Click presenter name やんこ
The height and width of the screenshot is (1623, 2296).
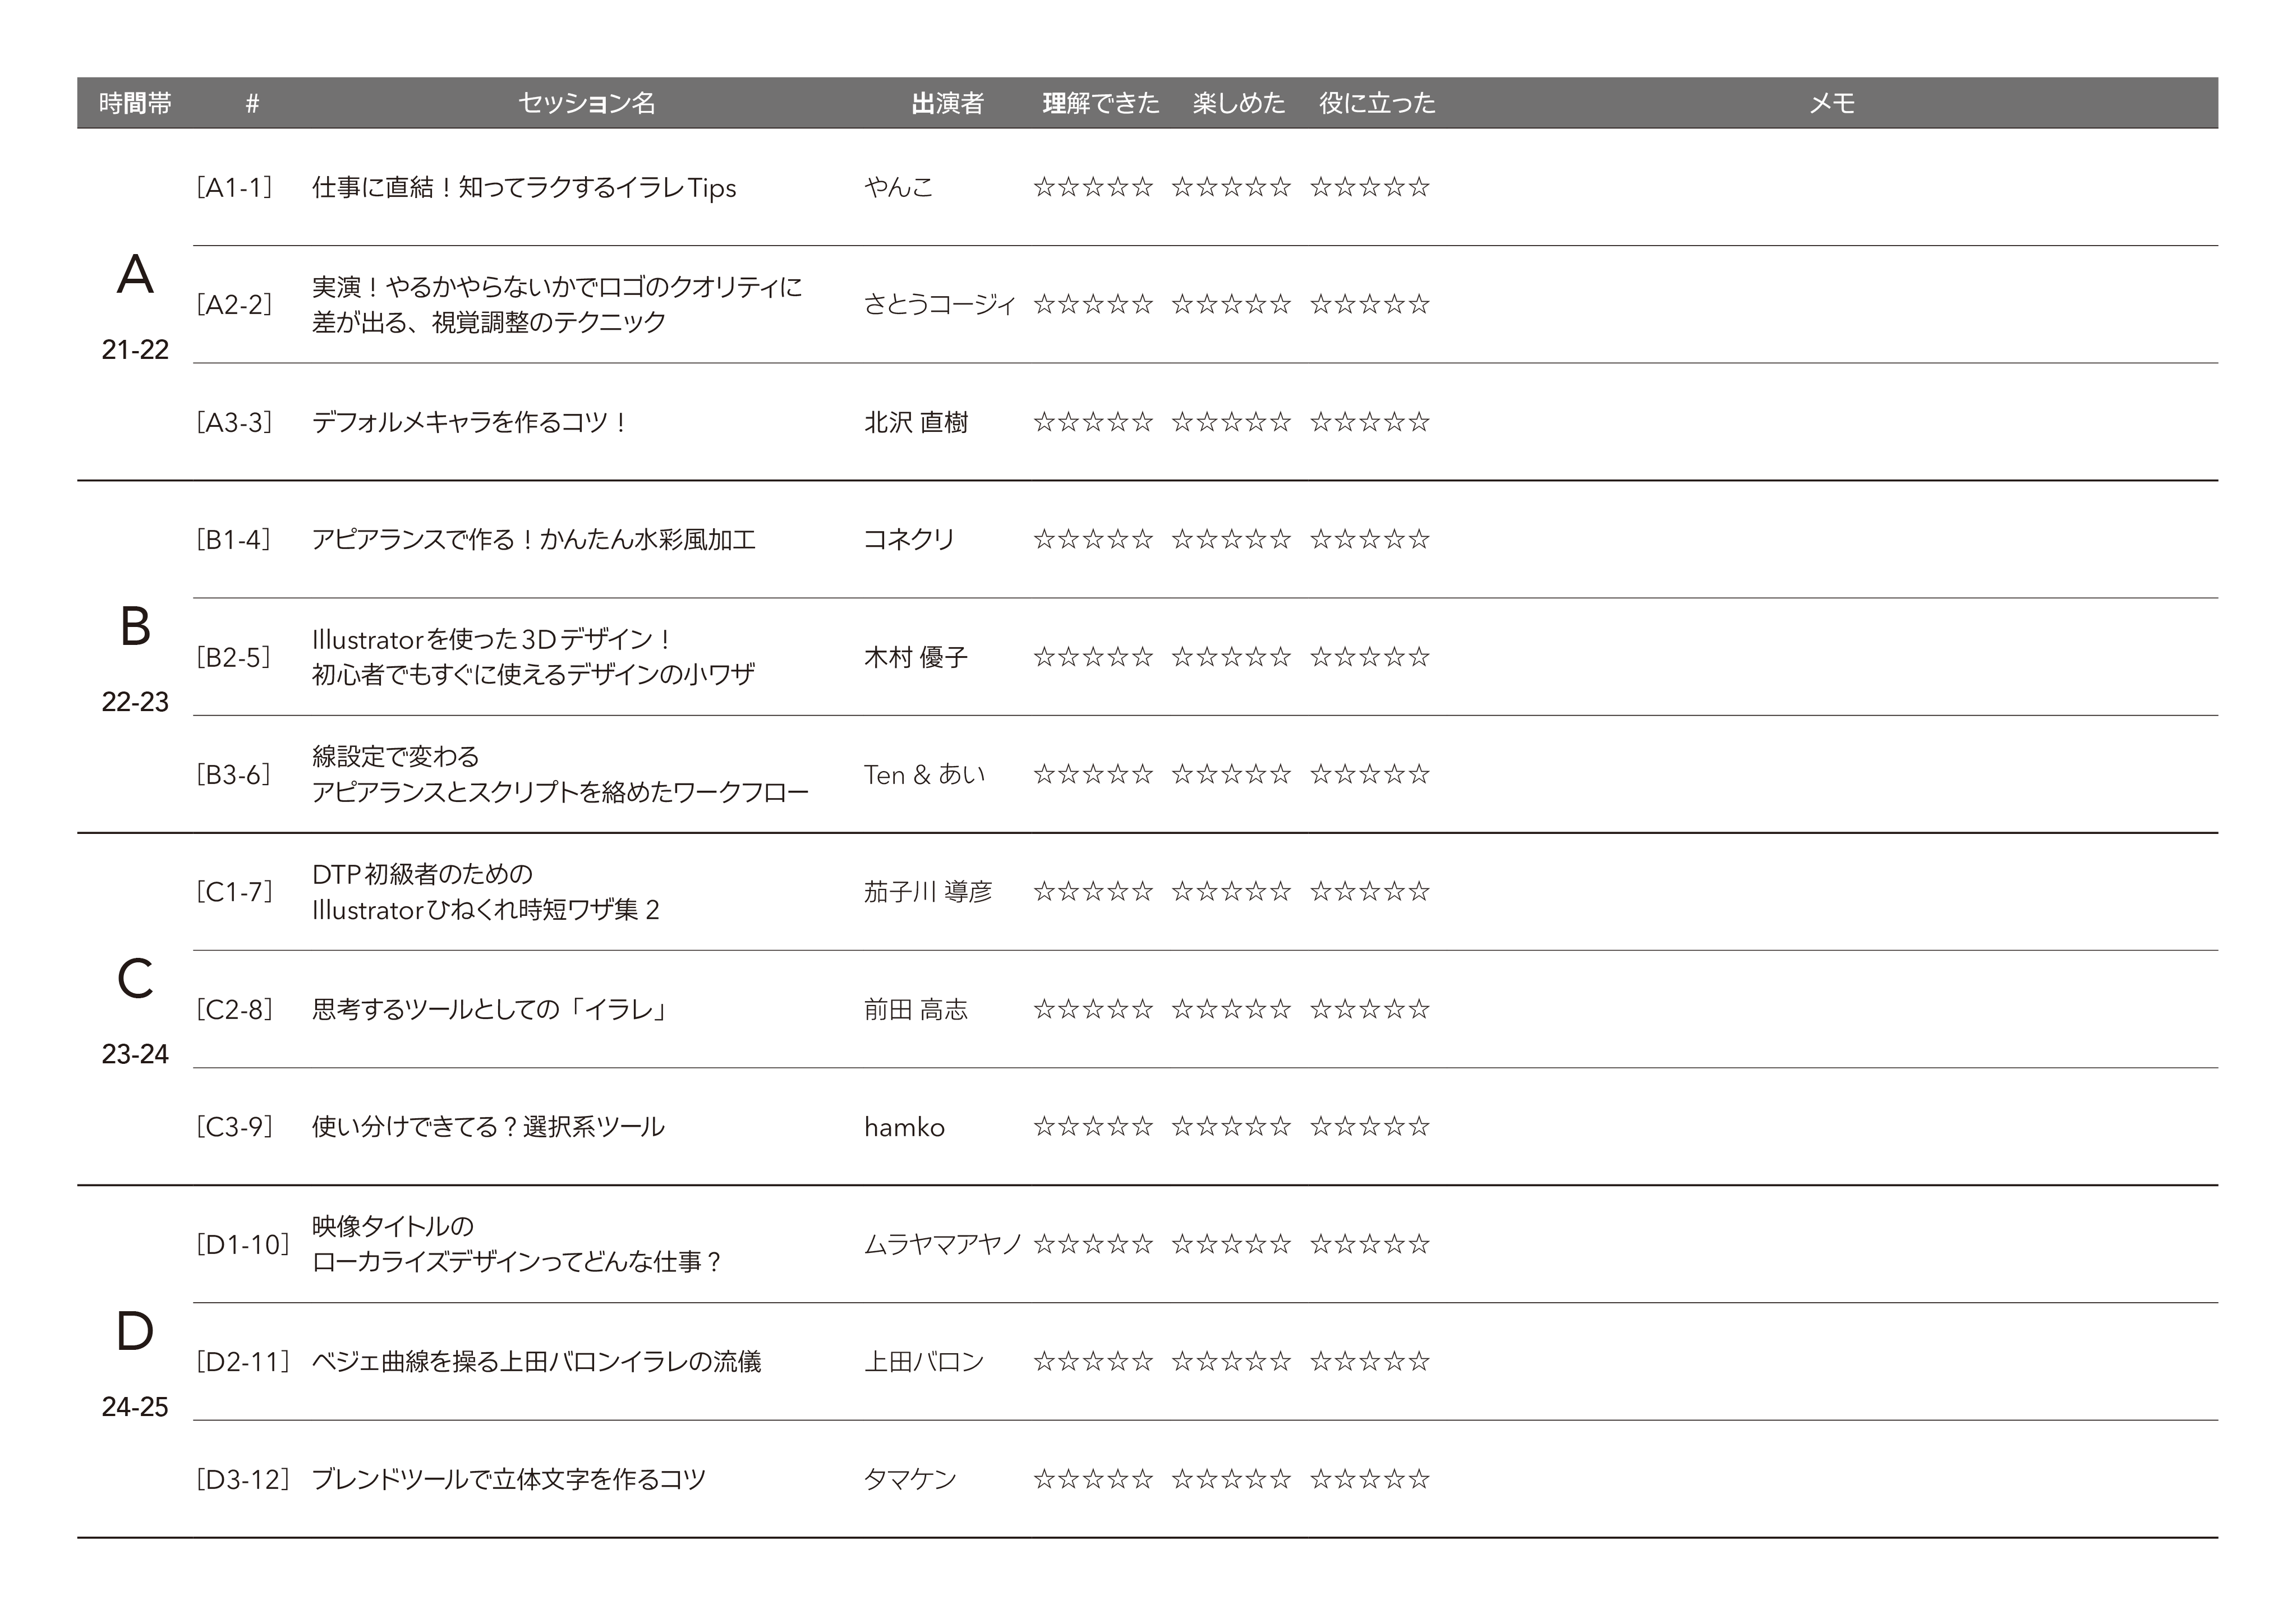[x=898, y=187]
